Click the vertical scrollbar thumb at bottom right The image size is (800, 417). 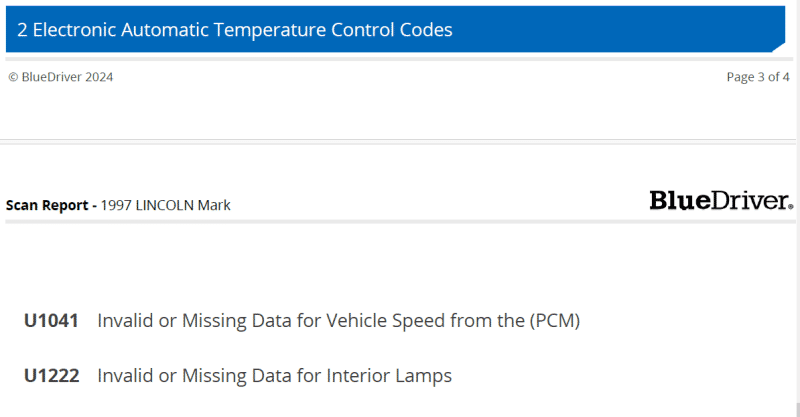[x=797, y=410]
